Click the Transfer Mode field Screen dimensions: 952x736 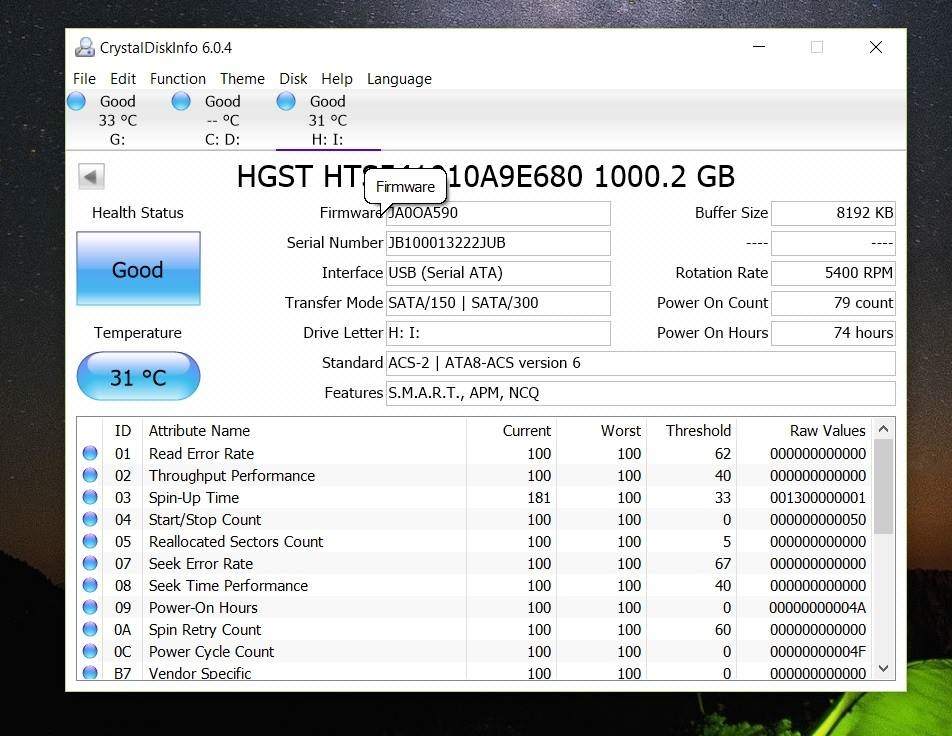pyautogui.click(x=498, y=303)
